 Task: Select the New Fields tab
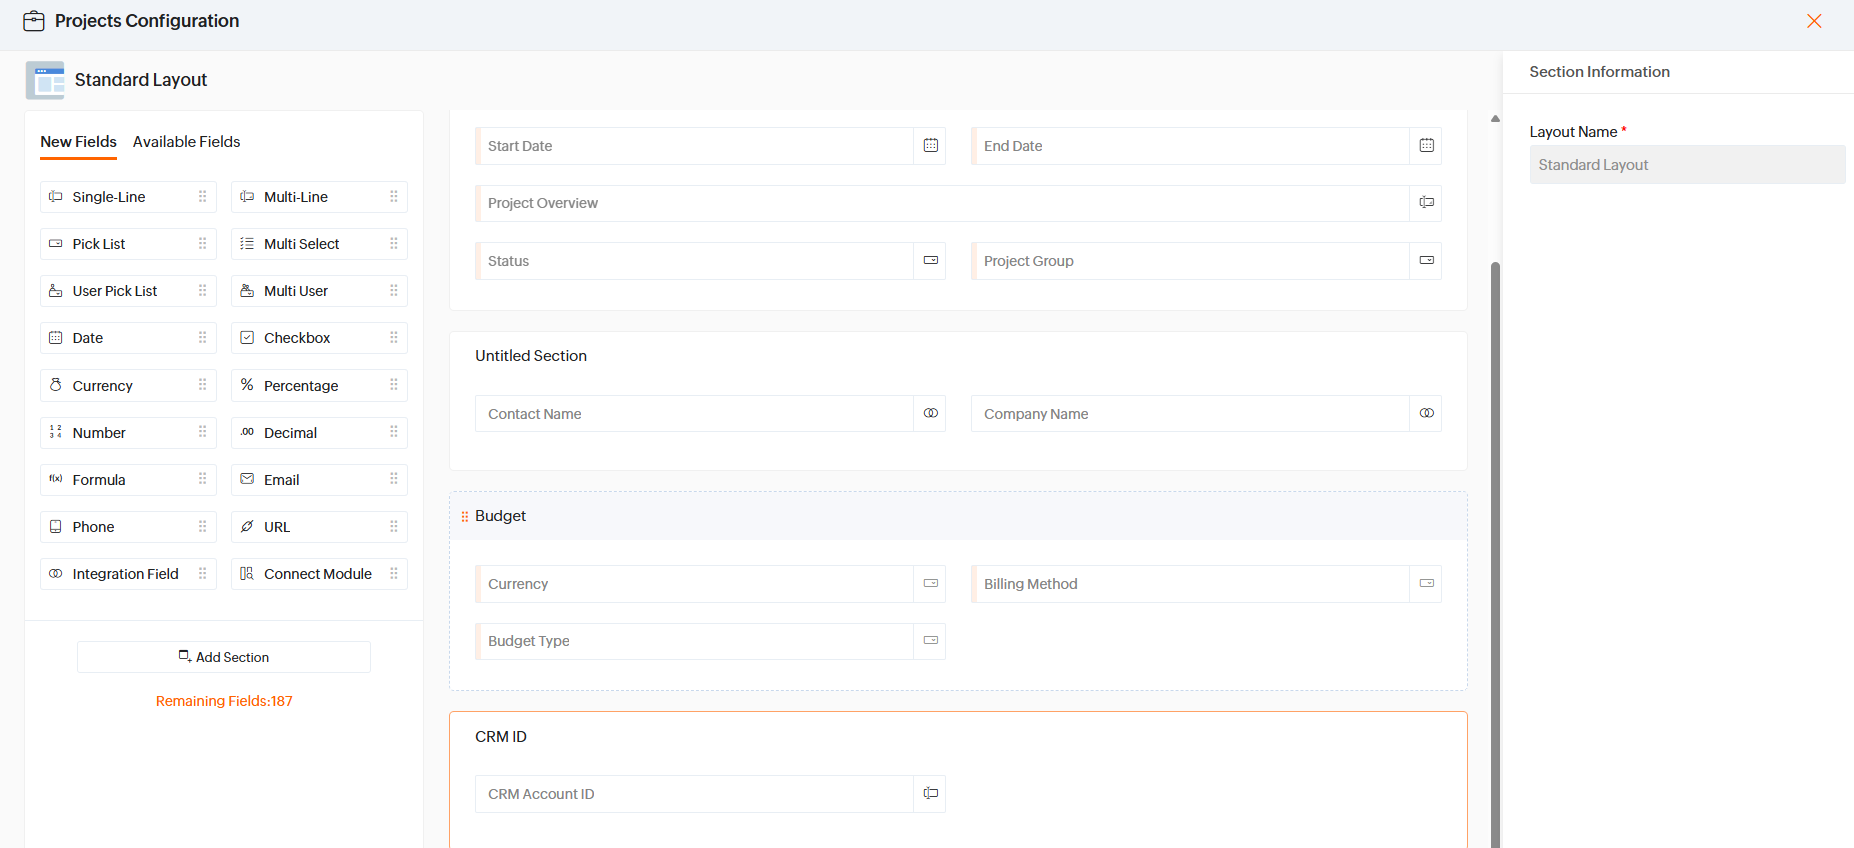78,142
